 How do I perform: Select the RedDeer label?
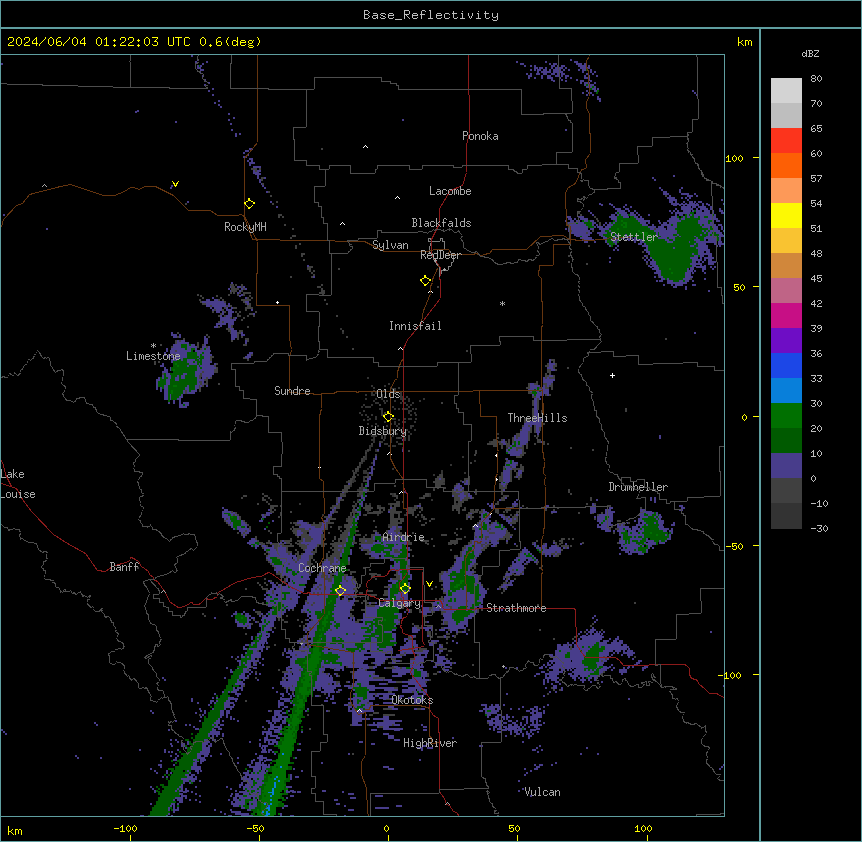tap(440, 255)
